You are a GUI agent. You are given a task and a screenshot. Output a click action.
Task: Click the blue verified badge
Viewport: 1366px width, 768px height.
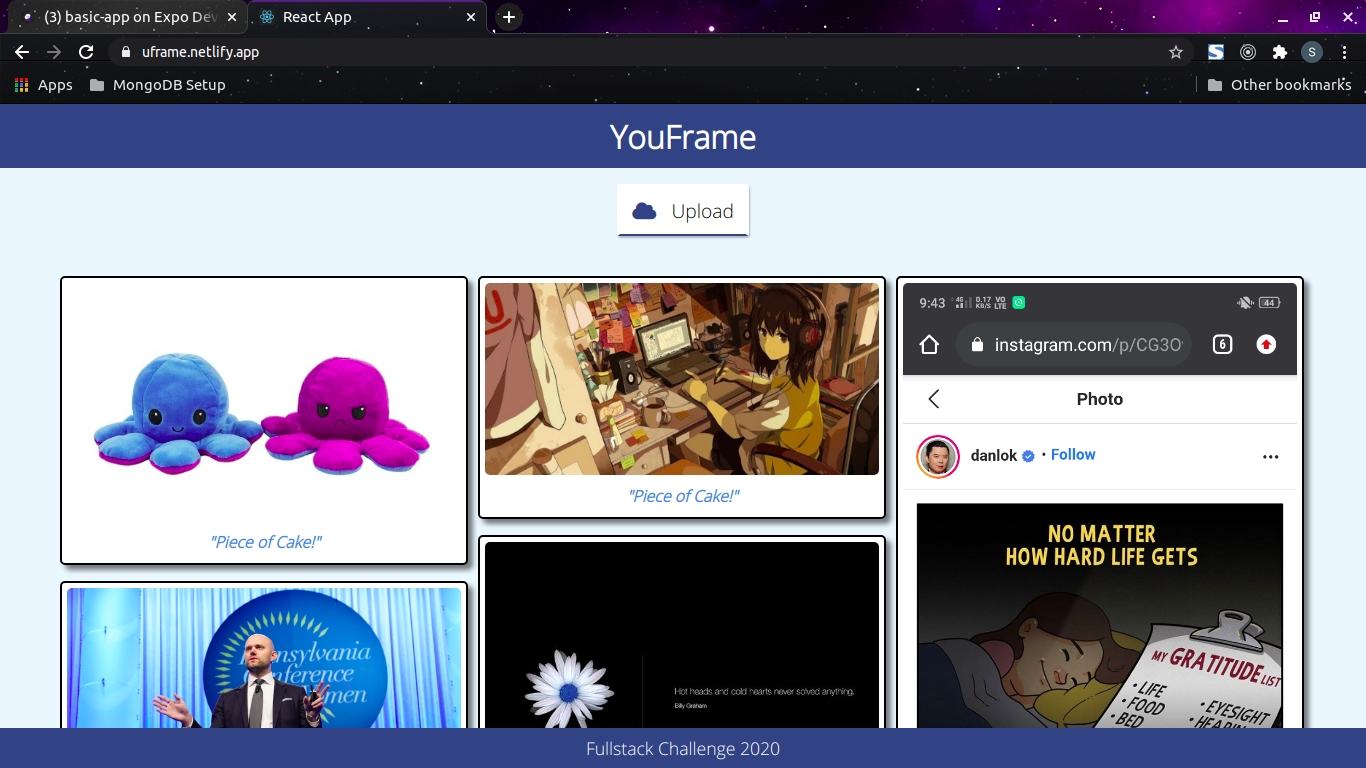(x=1028, y=456)
